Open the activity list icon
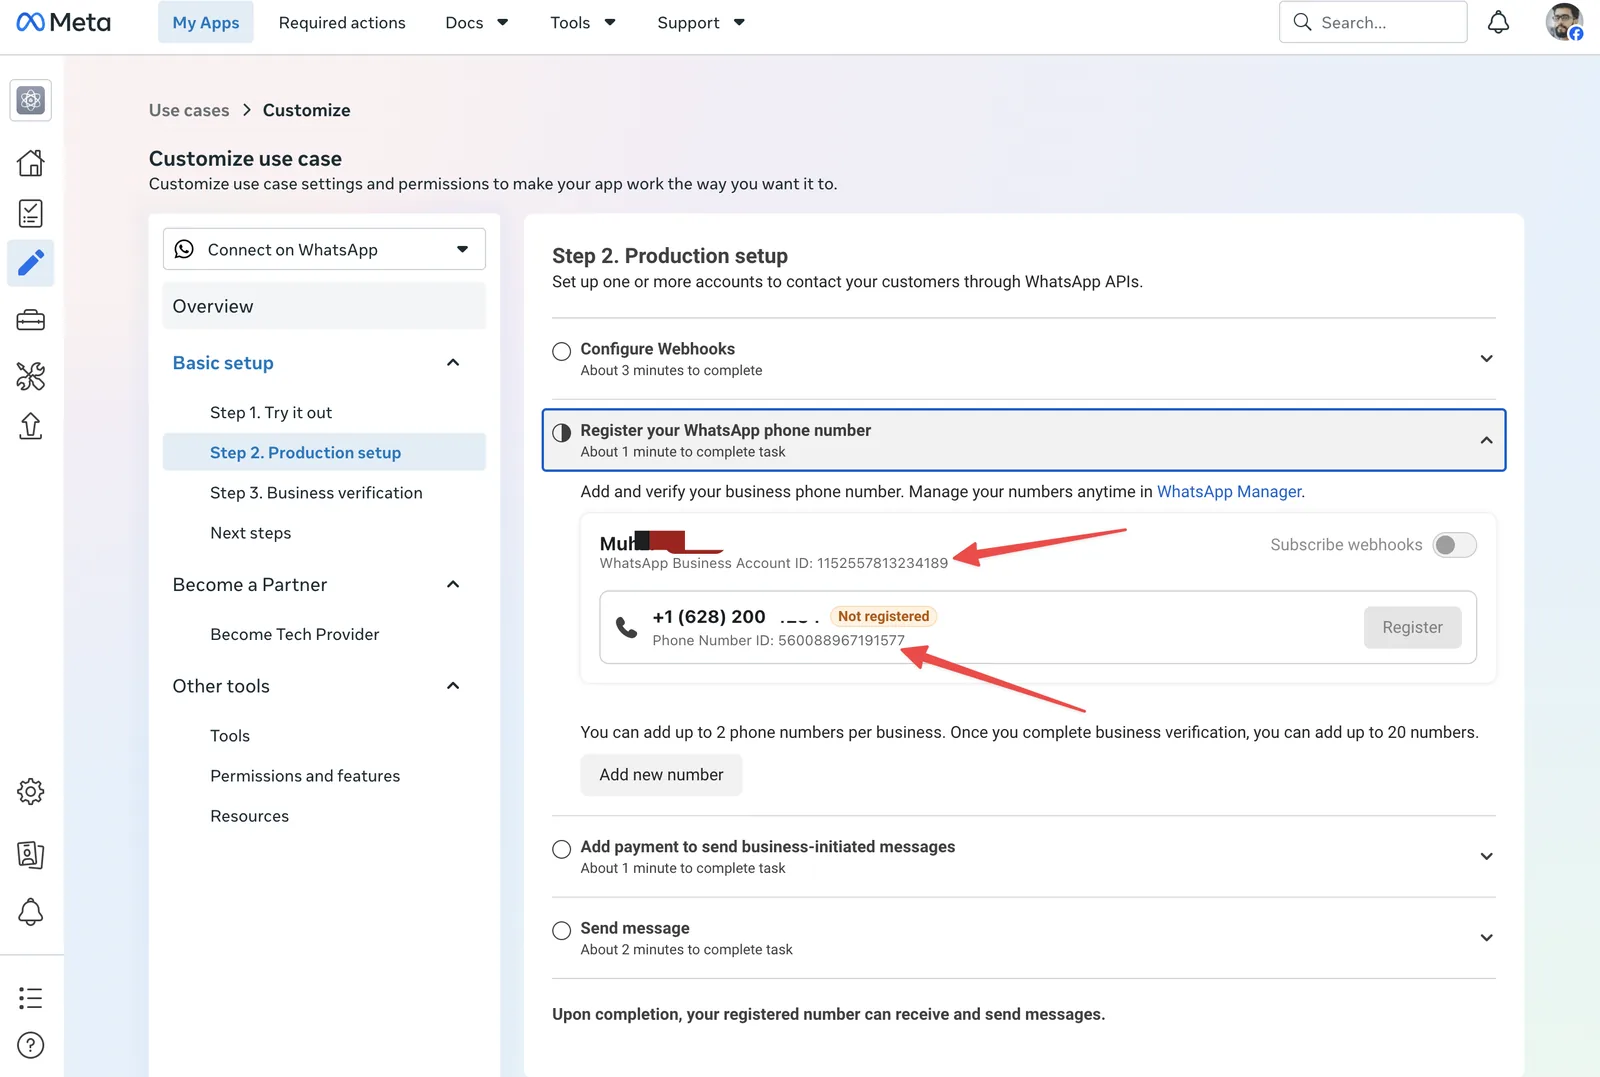 31,998
